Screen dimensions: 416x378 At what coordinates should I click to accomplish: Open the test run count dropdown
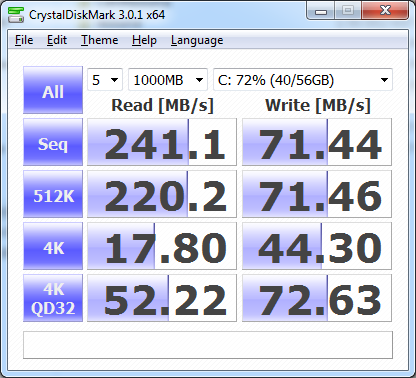(105, 80)
